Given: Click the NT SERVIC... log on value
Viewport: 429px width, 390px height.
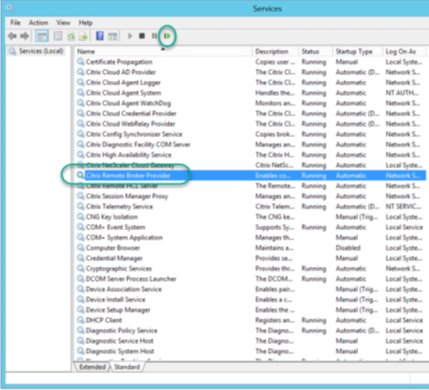Looking at the screenshot, I should coord(403,206).
